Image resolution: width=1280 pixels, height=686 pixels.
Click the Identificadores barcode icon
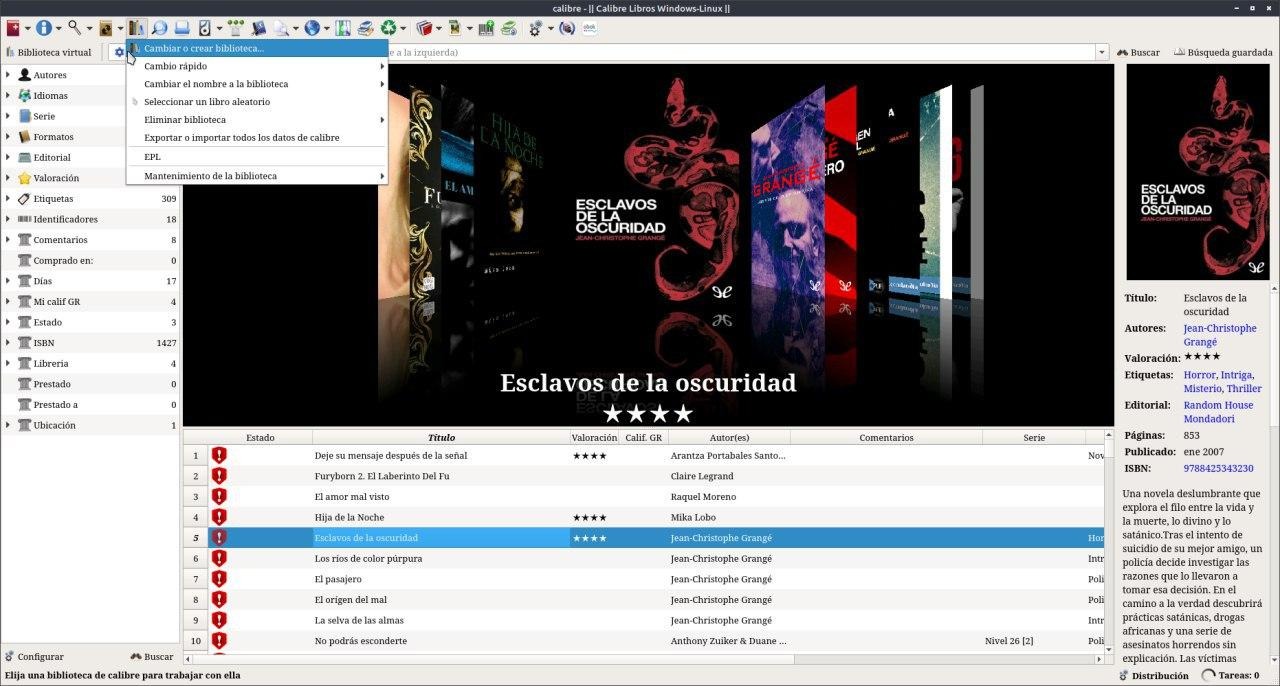click(x=25, y=219)
